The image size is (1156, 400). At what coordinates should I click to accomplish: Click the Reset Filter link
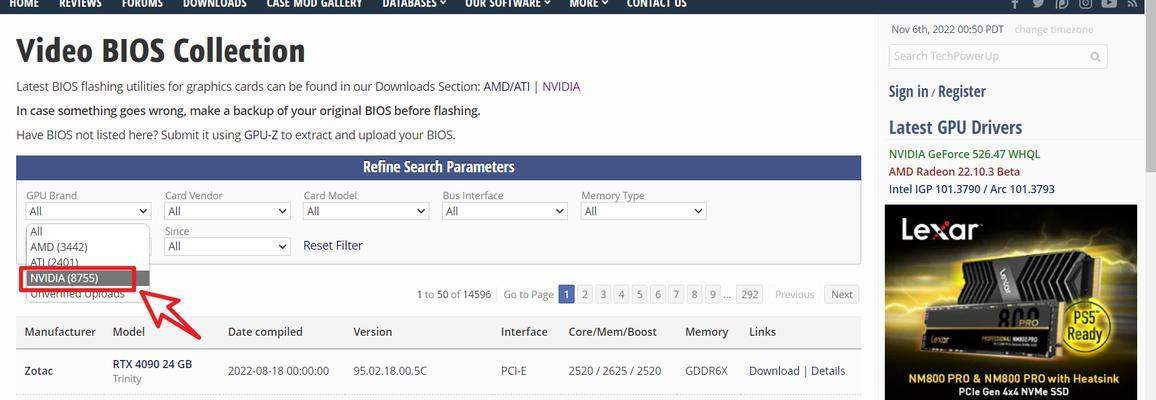332,245
